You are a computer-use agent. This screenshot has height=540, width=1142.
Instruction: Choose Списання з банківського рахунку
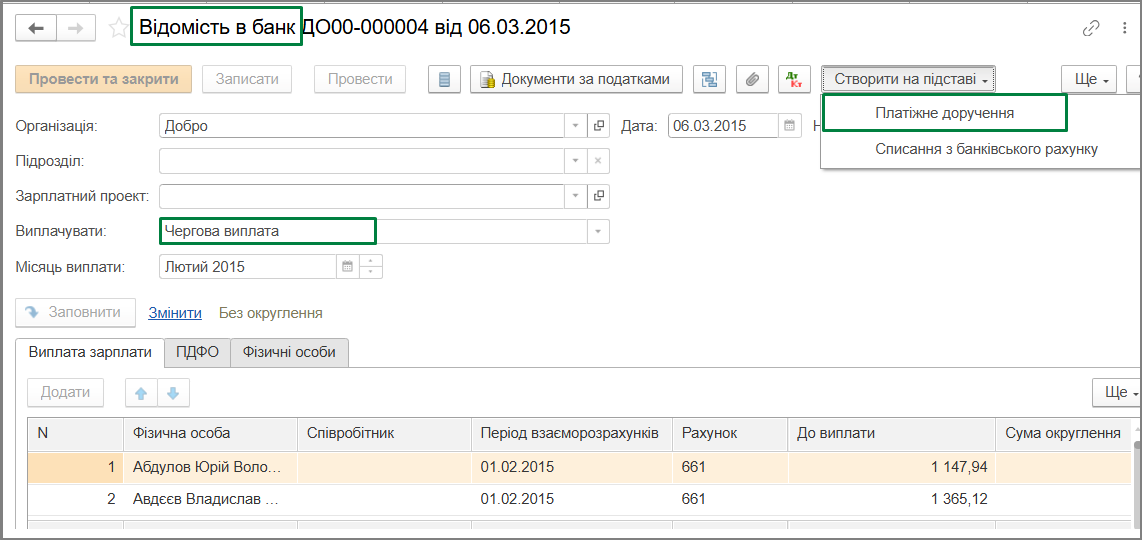click(986, 149)
